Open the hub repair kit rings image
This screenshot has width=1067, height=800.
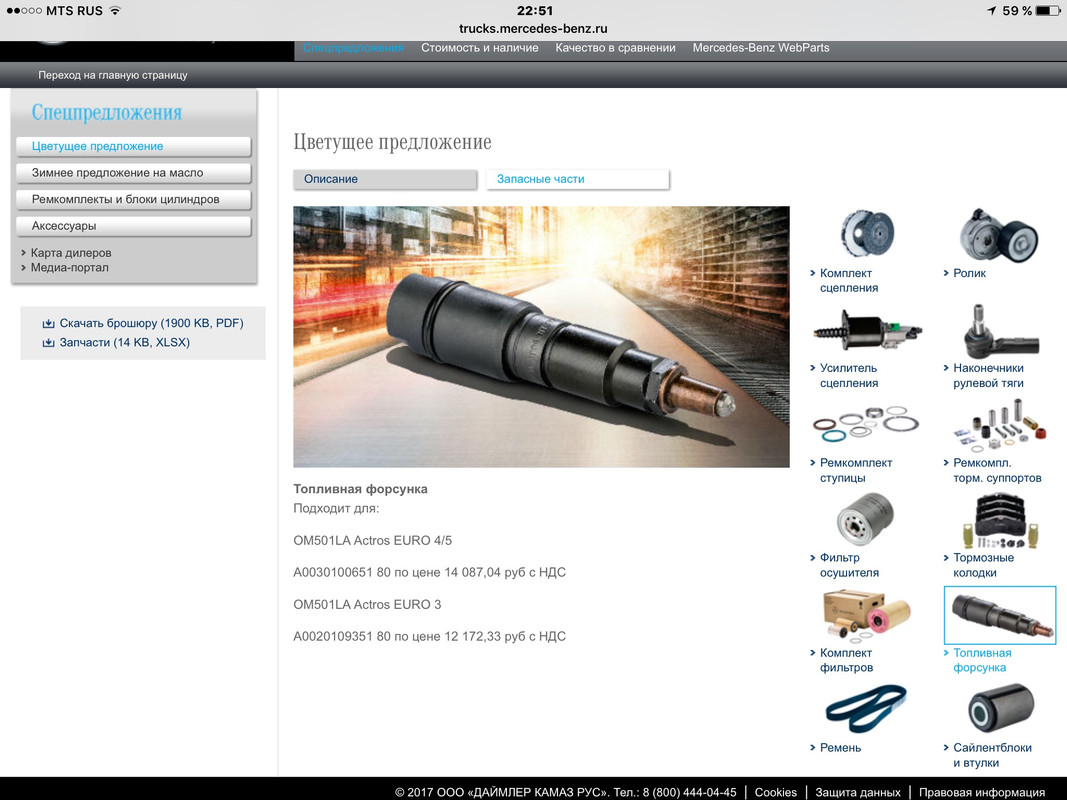click(x=866, y=426)
